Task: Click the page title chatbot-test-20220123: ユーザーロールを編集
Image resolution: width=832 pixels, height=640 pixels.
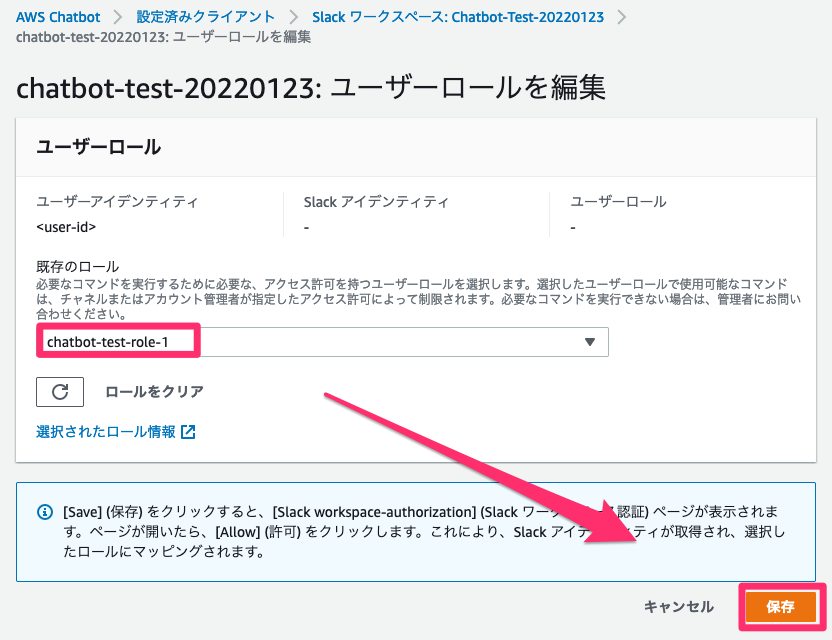Action: (311, 88)
